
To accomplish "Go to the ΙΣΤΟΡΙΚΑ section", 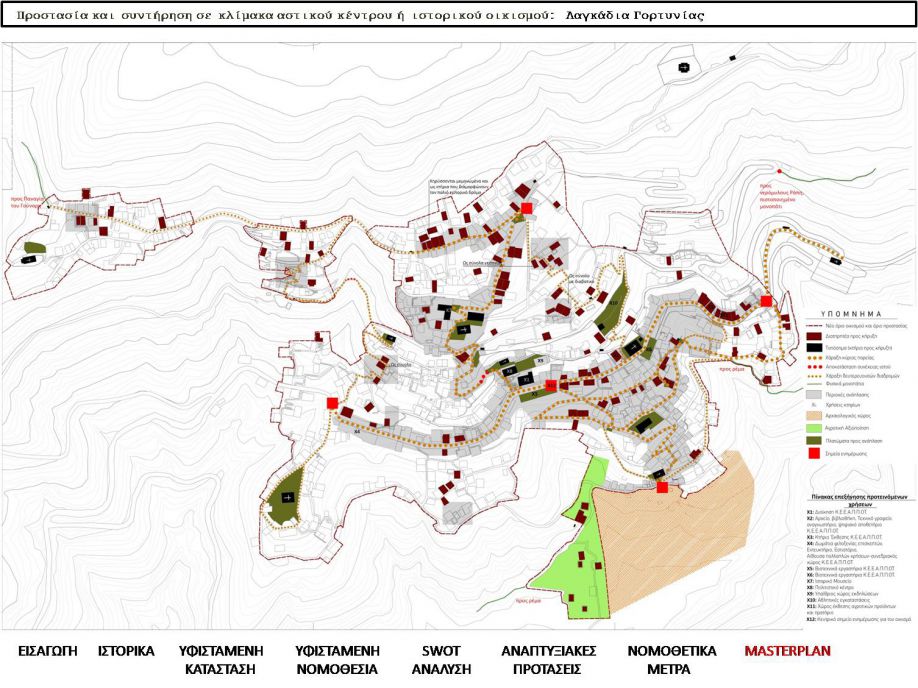I will click(x=126, y=651).
